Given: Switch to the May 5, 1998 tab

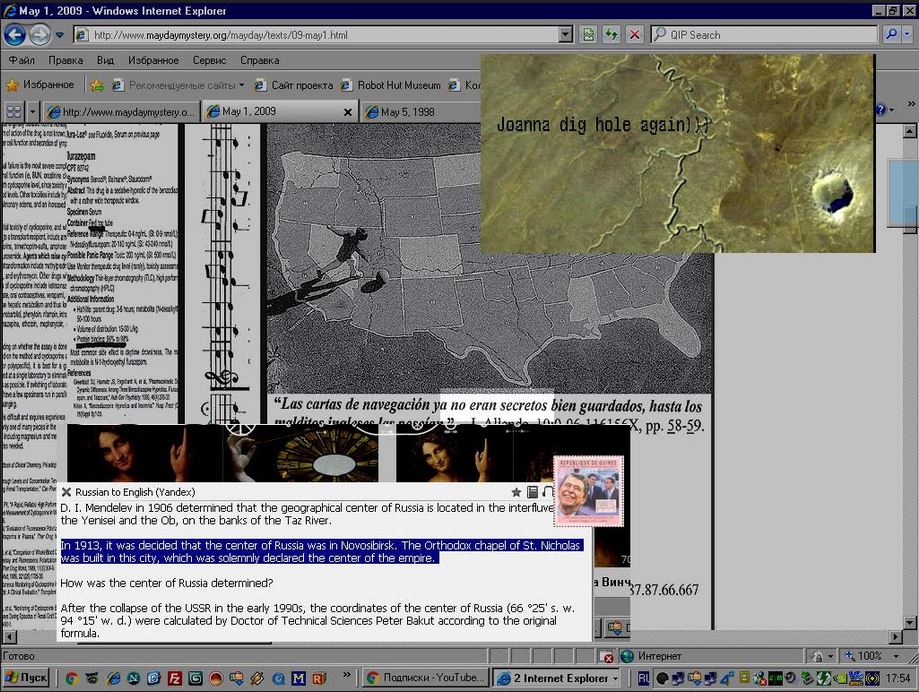Looking at the screenshot, I should (x=419, y=112).
